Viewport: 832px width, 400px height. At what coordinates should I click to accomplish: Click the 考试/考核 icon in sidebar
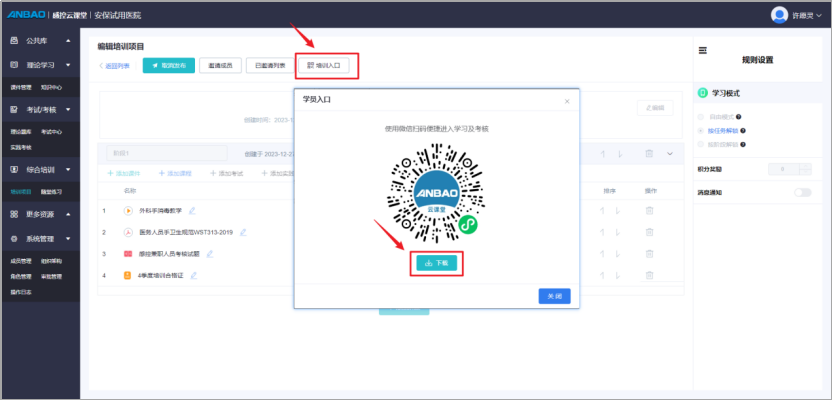(14, 109)
